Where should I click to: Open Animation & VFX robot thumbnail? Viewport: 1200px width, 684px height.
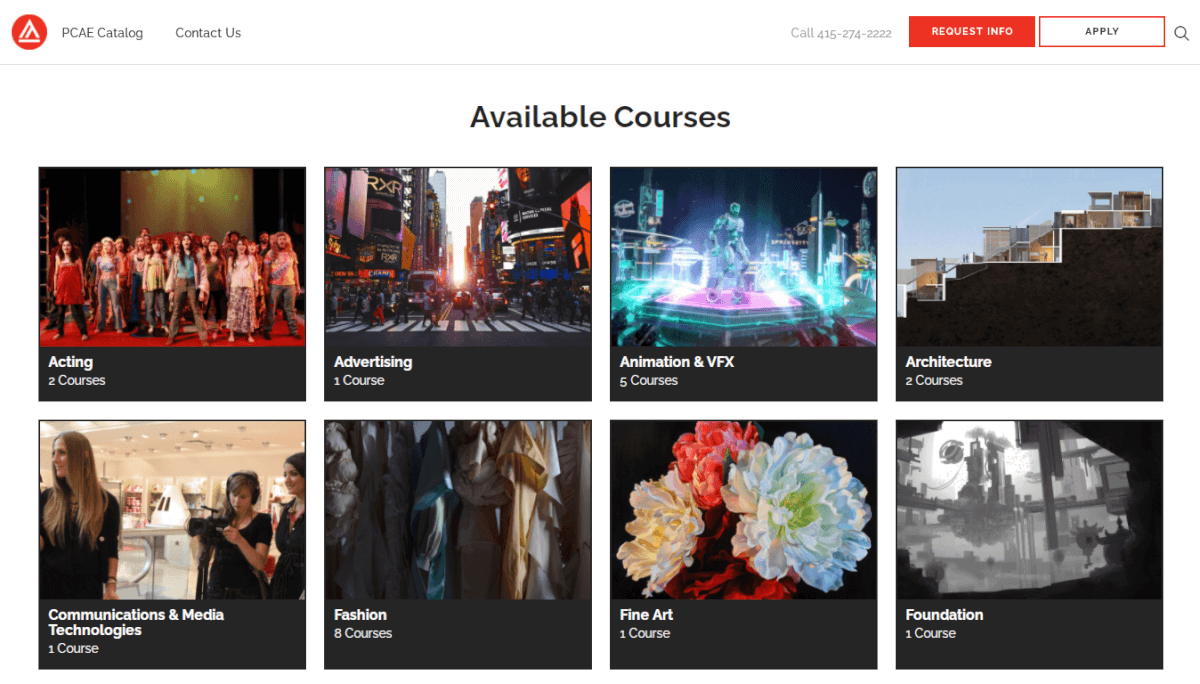(x=743, y=257)
